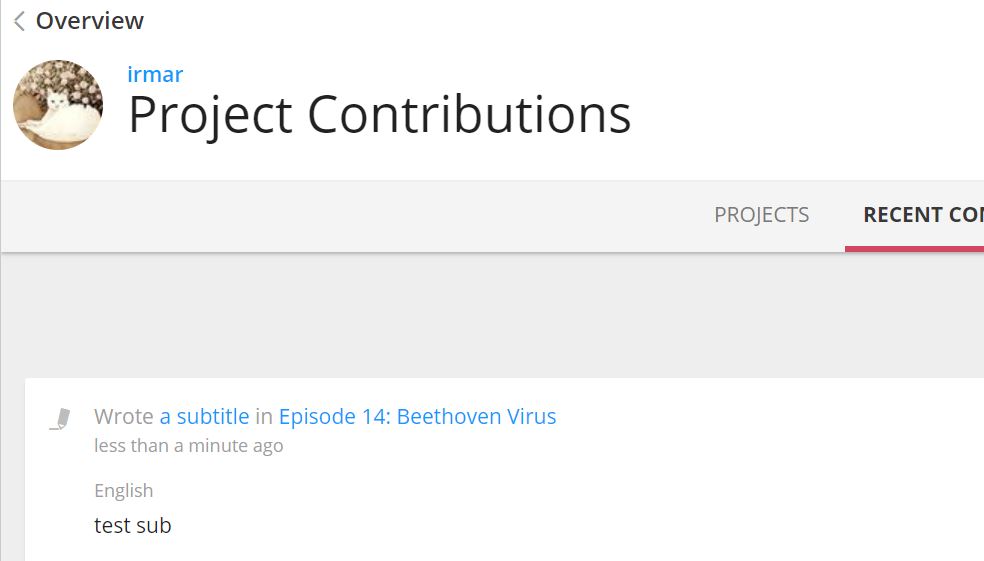Click the 'less than a minute ago' timestamp

[188, 446]
